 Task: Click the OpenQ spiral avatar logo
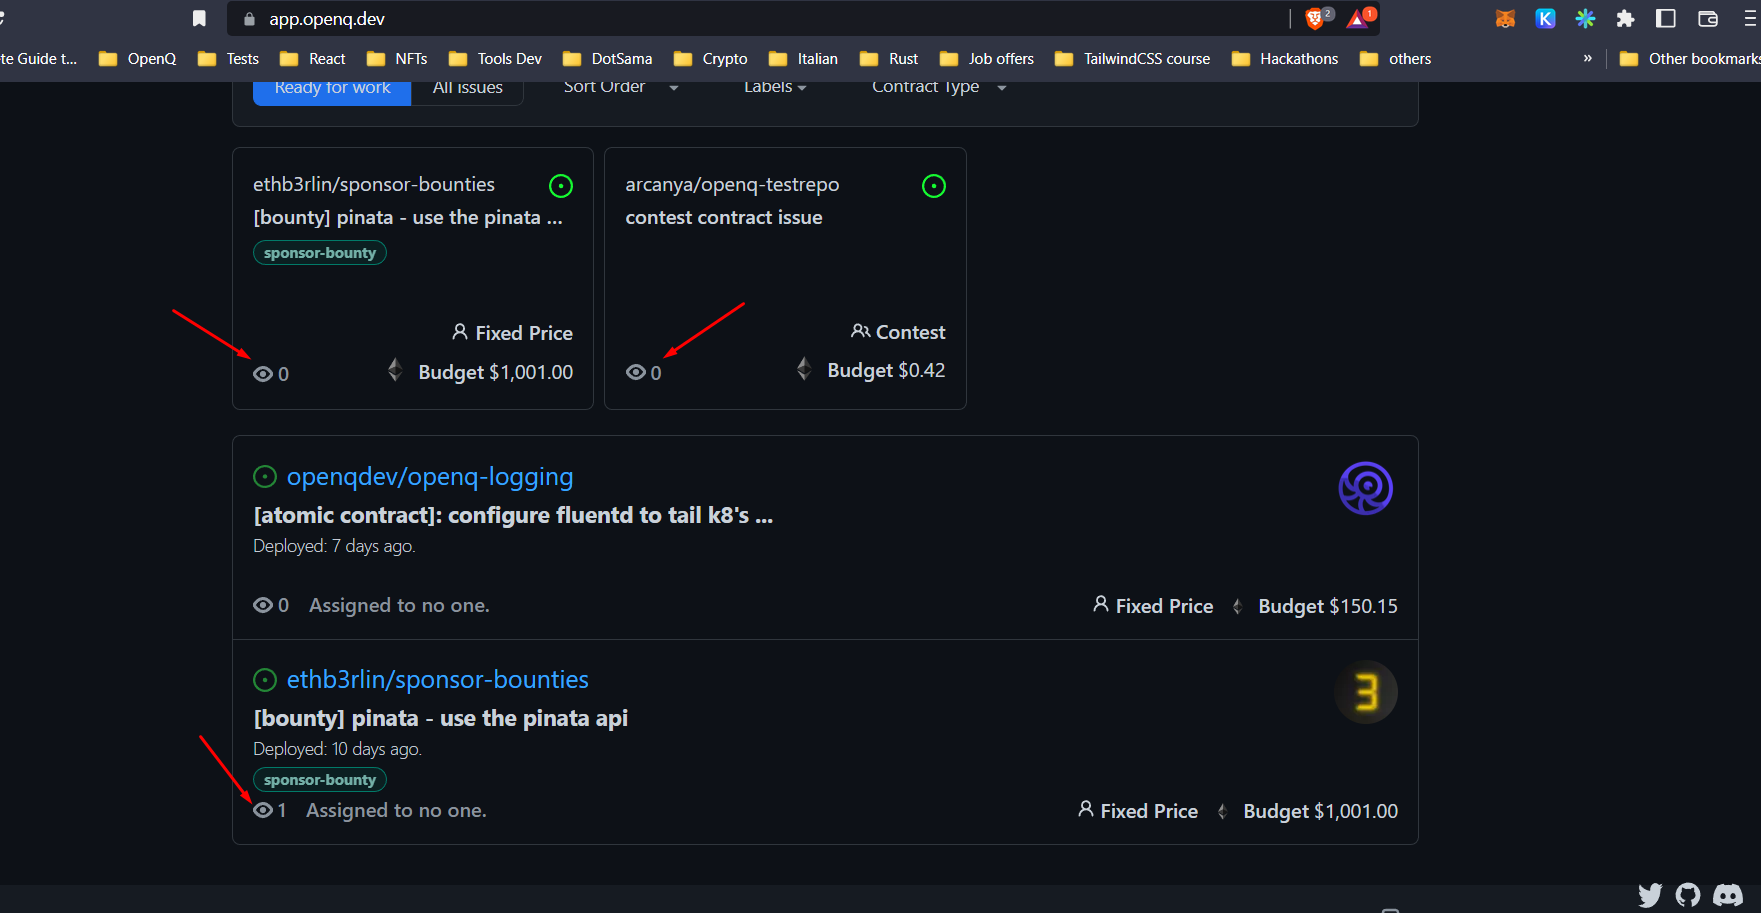tap(1365, 488)
